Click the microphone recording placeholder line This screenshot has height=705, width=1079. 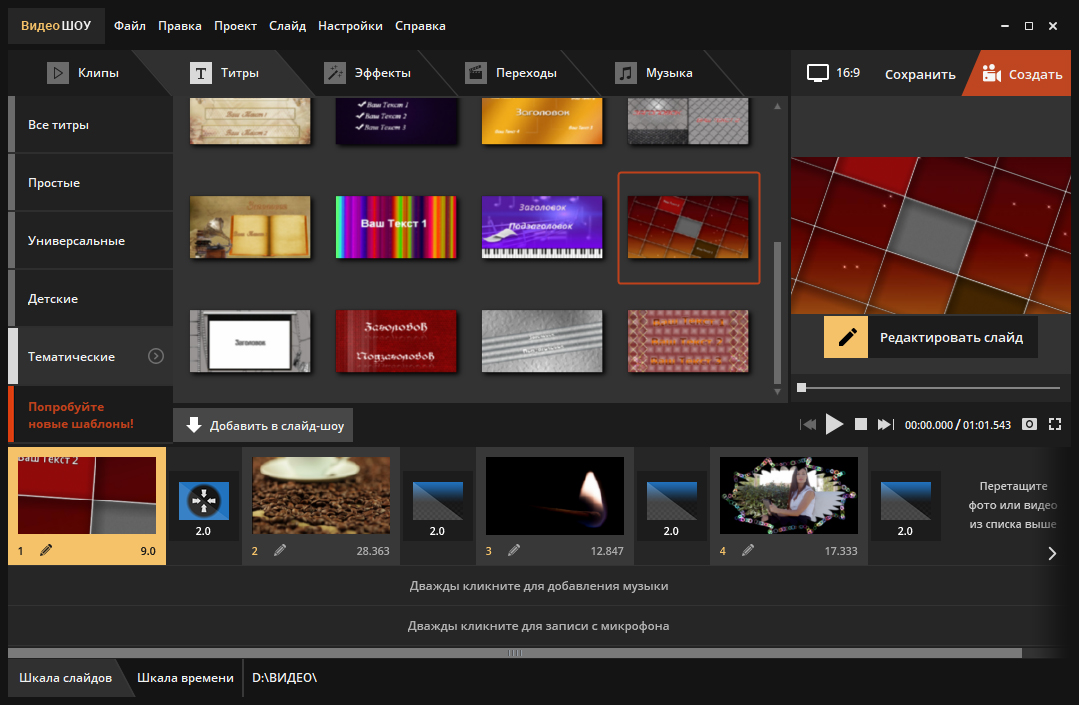point(539,626)
